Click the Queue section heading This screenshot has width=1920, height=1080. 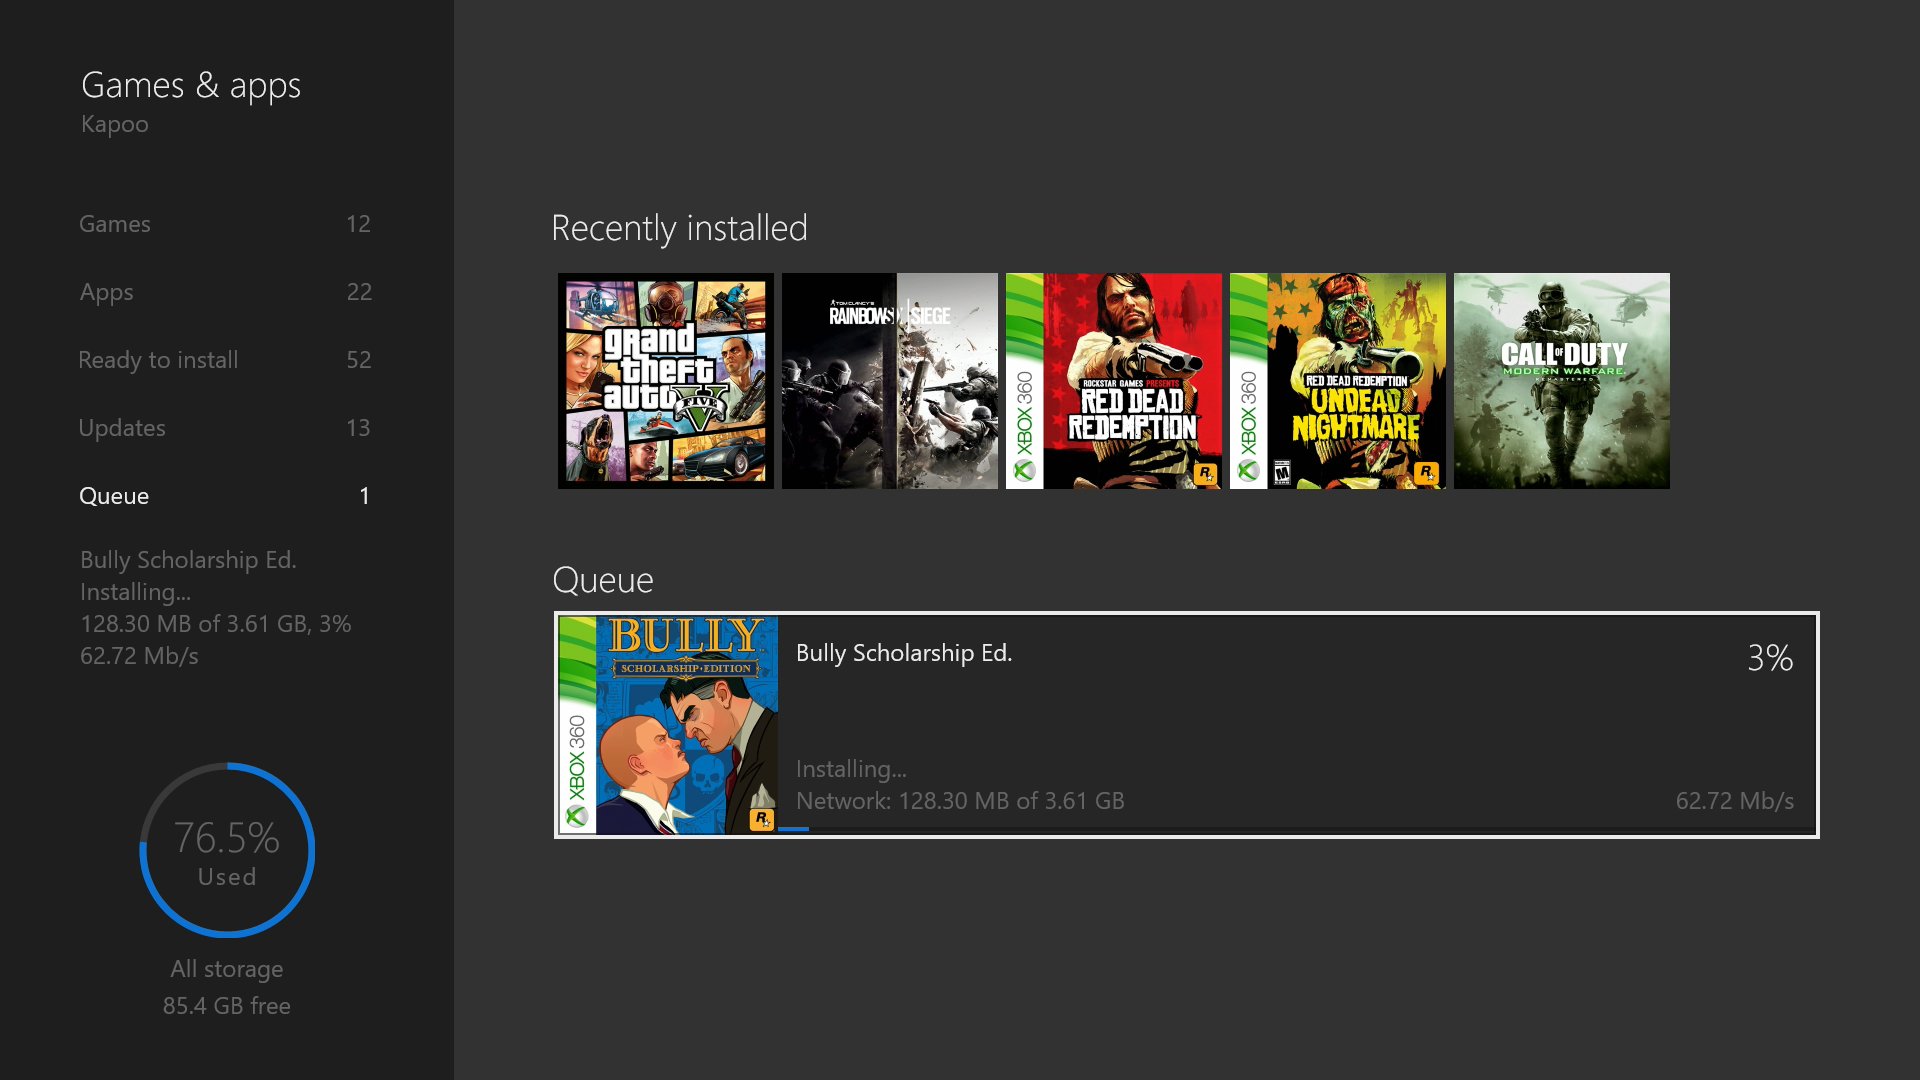(603, 581)
